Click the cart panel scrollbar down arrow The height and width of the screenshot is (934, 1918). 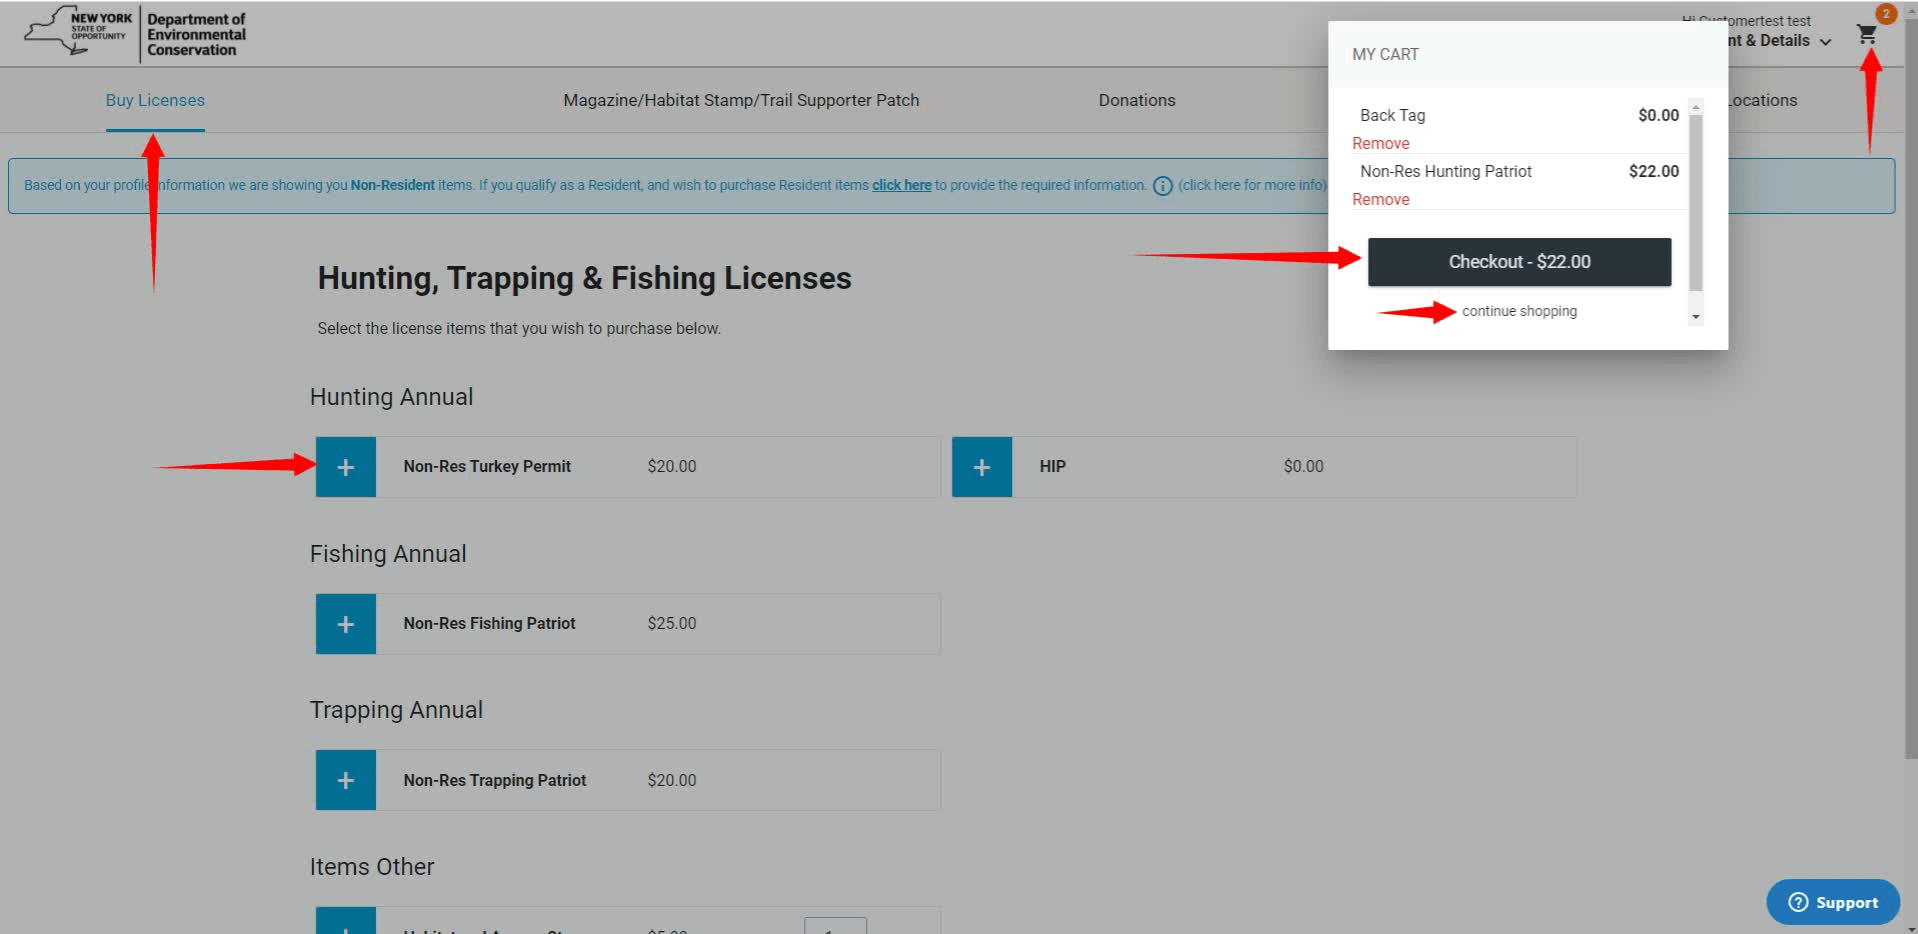pos(1694,317)
